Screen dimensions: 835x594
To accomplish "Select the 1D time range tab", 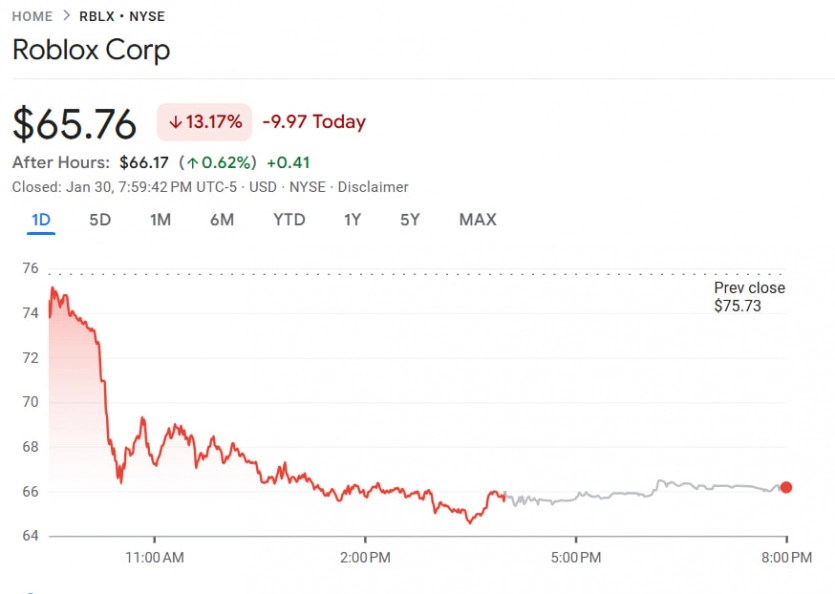I will 41,220.
